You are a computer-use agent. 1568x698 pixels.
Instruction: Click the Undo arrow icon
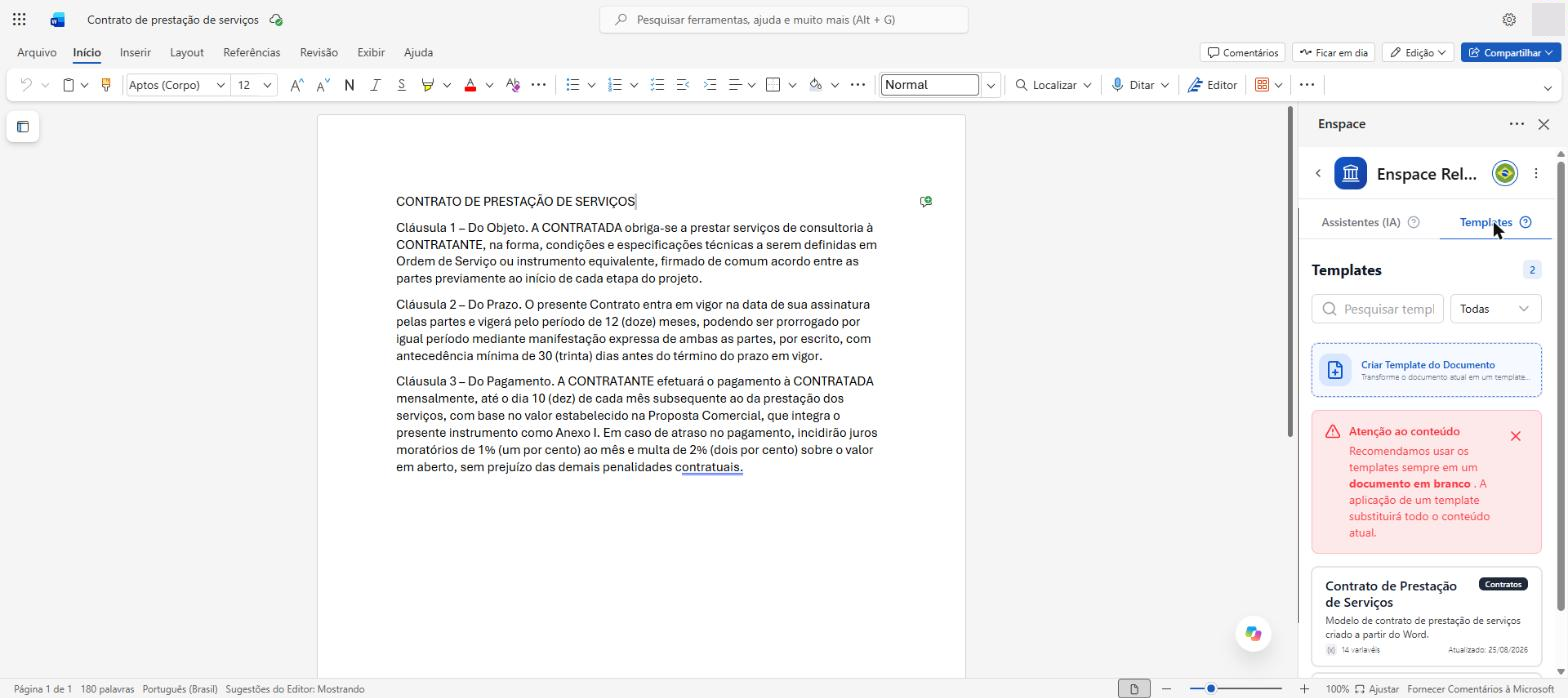click(26, 85)
